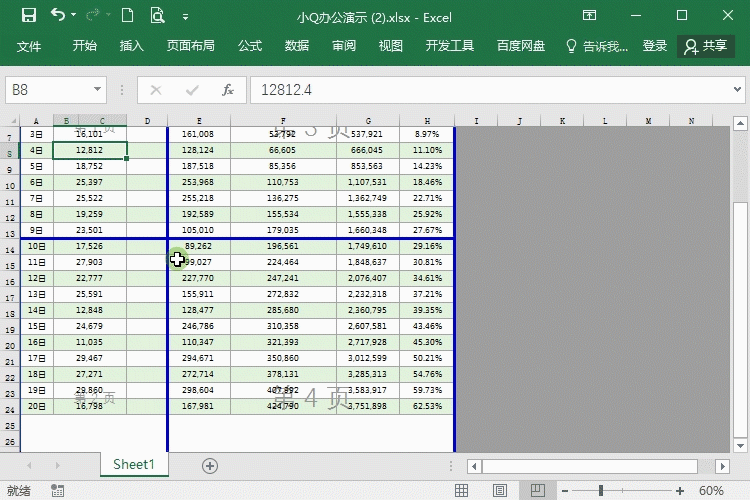Open the 页面布局 tab
This screenshot has width=750, height=500.
coord(190,46)
